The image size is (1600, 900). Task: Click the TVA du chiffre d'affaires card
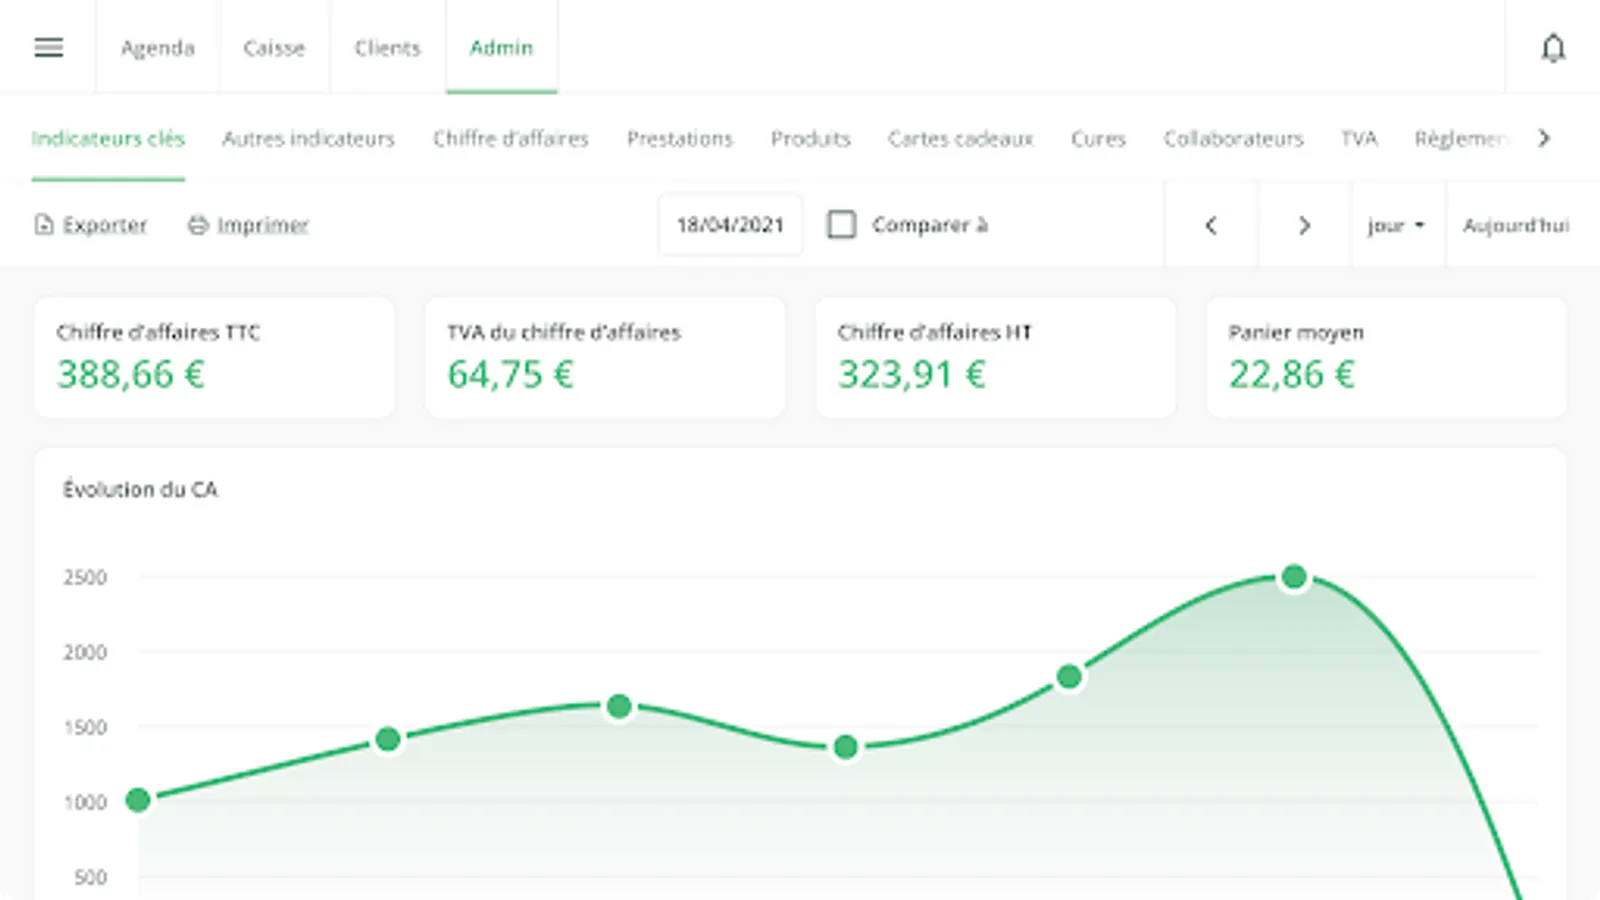pyautogui.click(x=605, y=357)
